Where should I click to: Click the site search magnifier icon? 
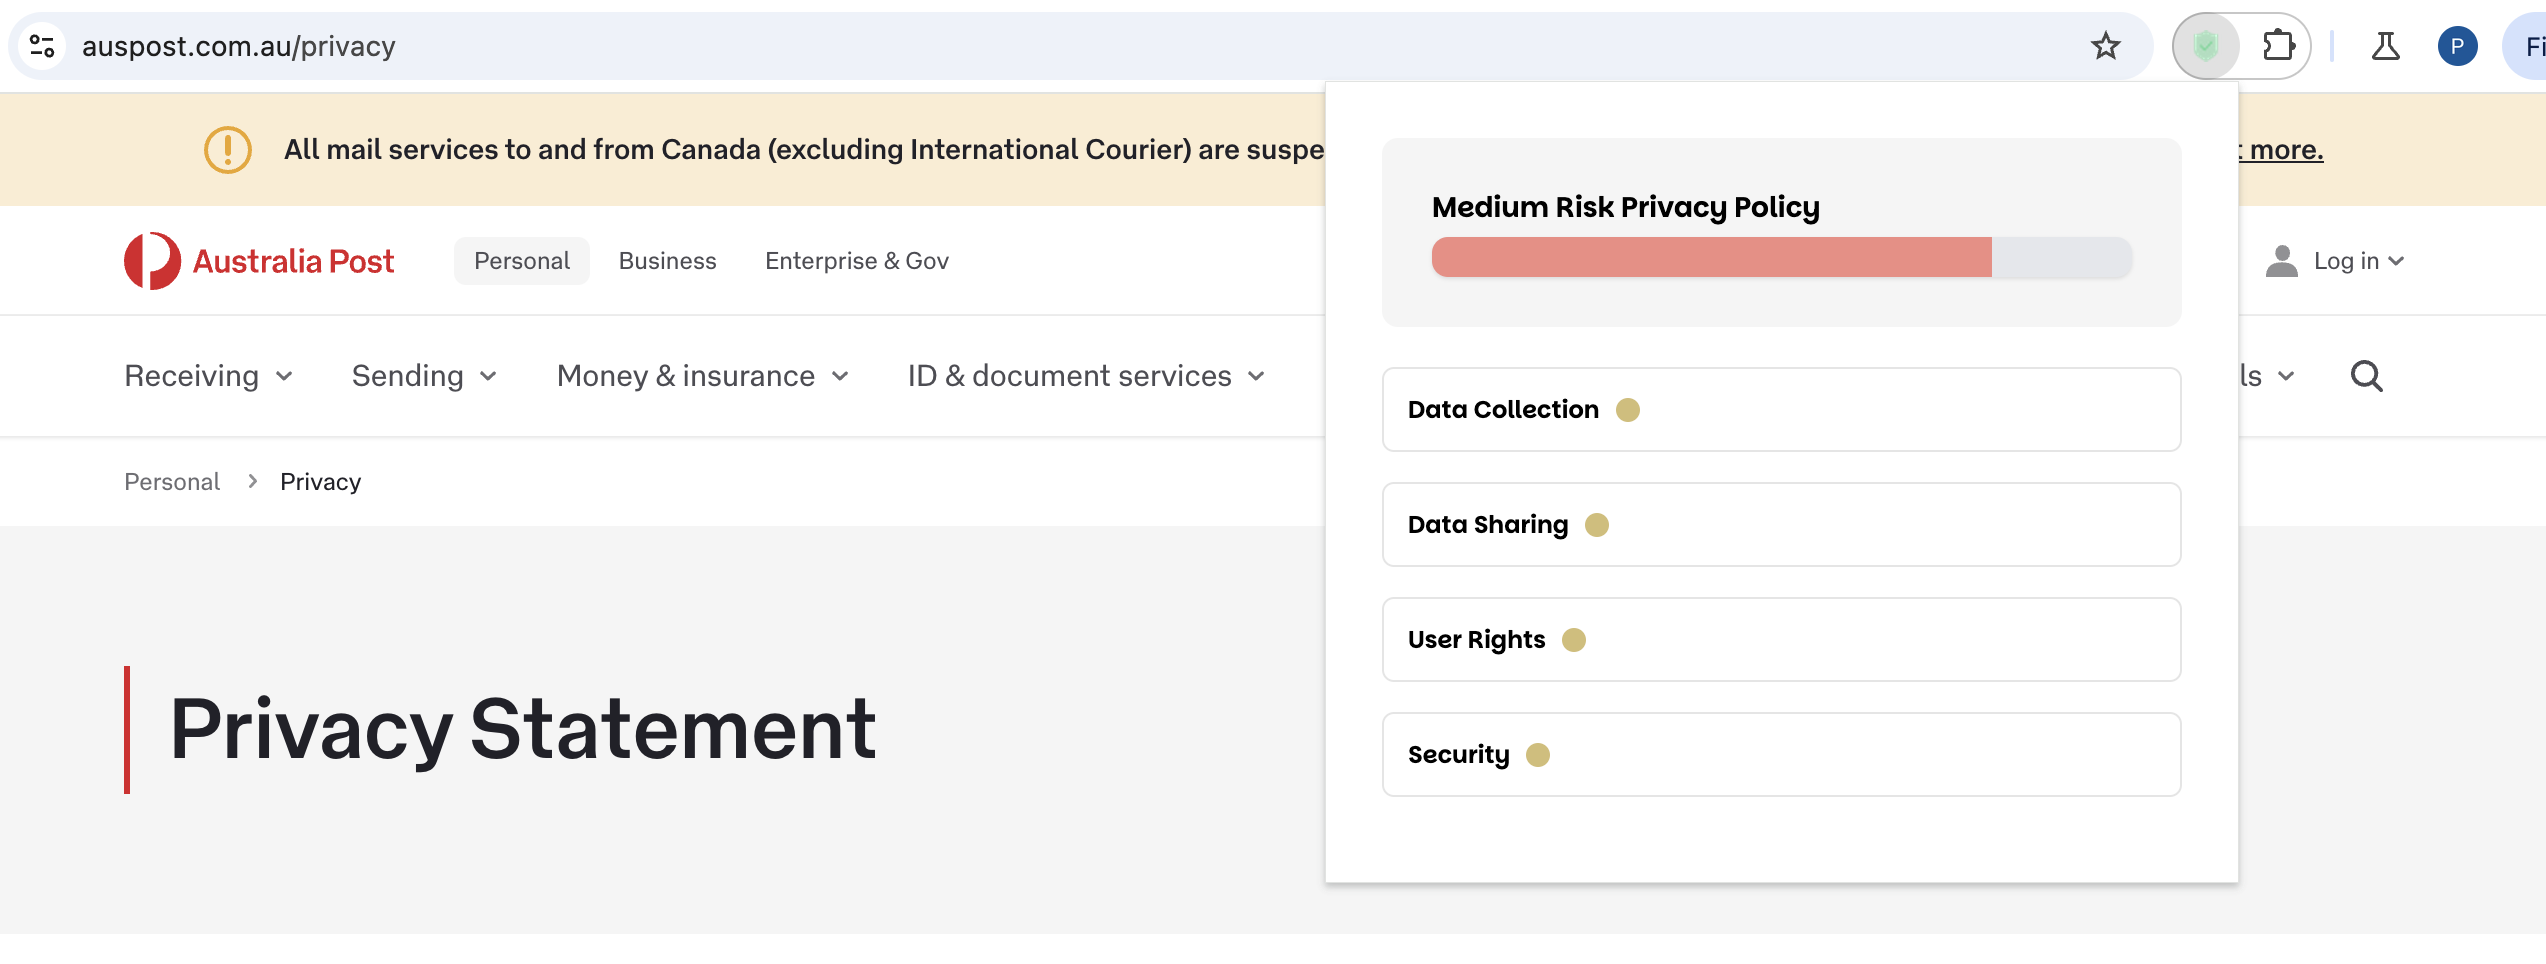tap(2366, 376)
